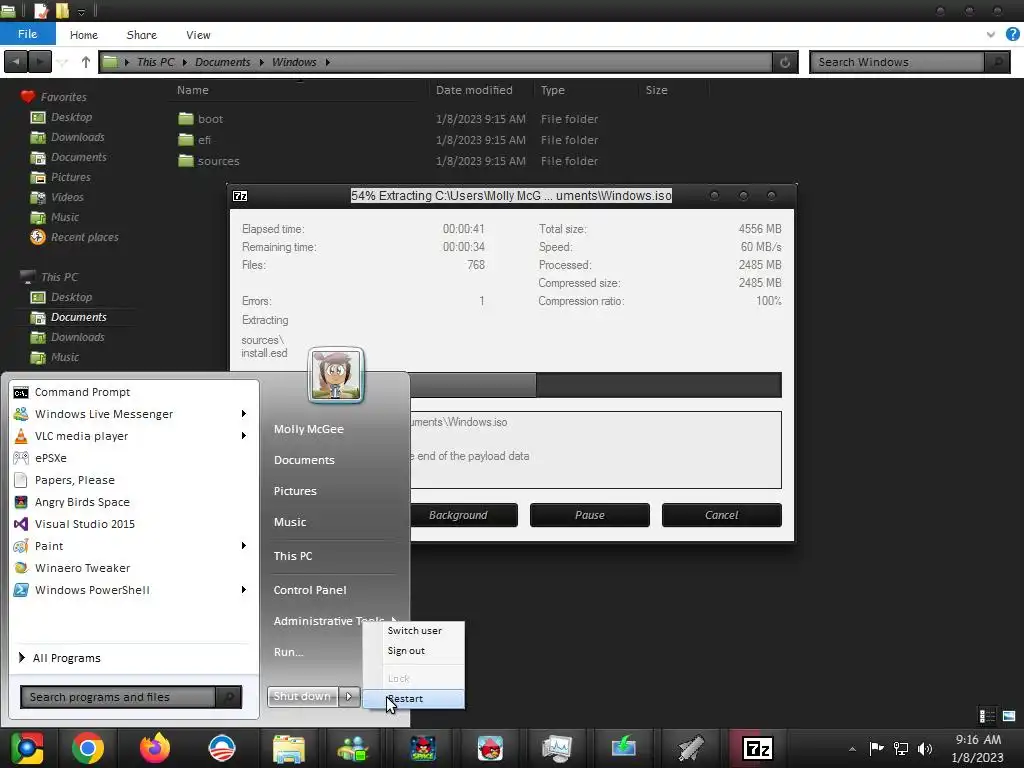1024x768 pixels.
Task: Refresh the Explorer address bar
Action: click(785, 62)
